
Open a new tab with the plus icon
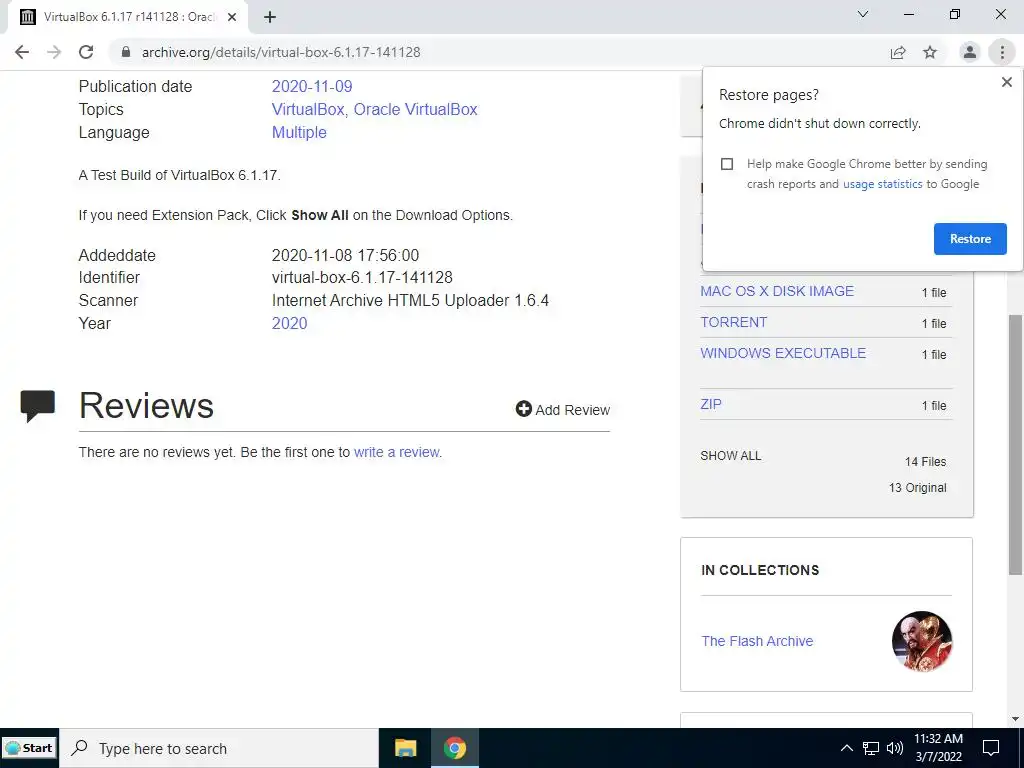point(270,17)
